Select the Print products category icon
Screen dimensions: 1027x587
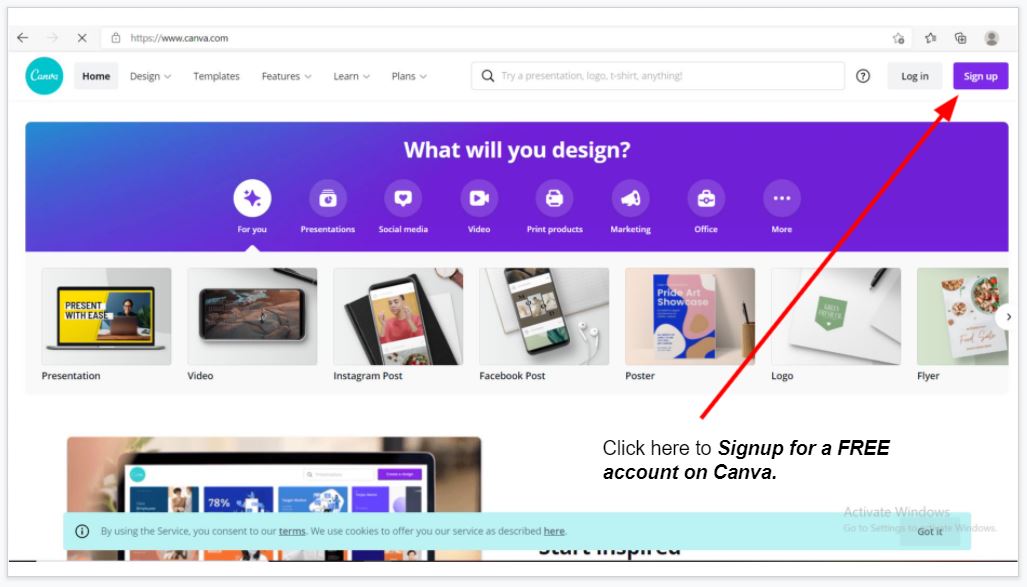pyautogui.click(x=555, y=198)
